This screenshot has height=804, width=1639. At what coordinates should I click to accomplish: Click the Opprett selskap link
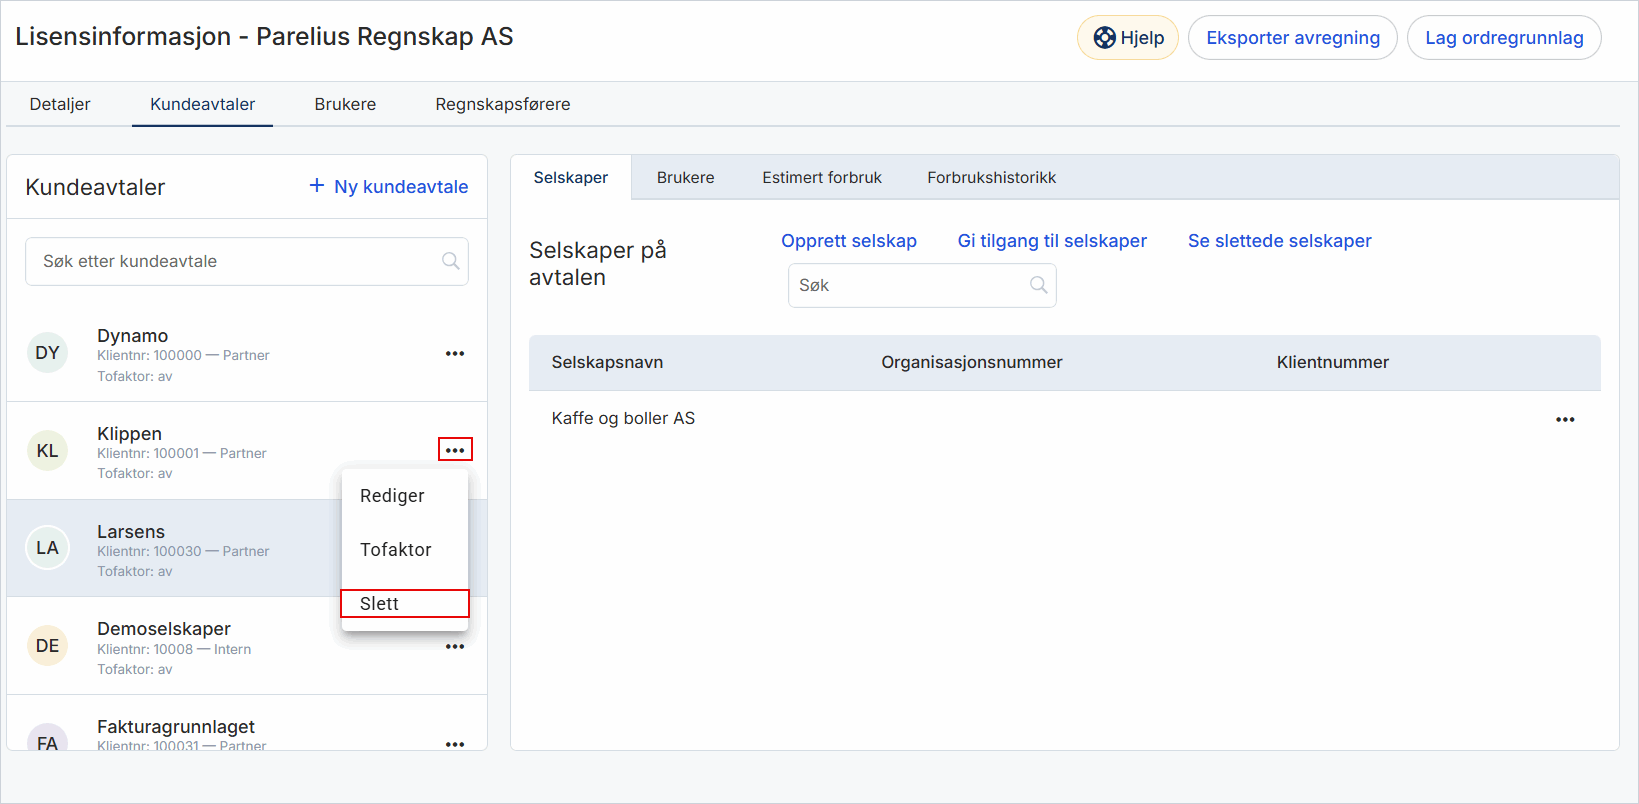pos(849,241)
